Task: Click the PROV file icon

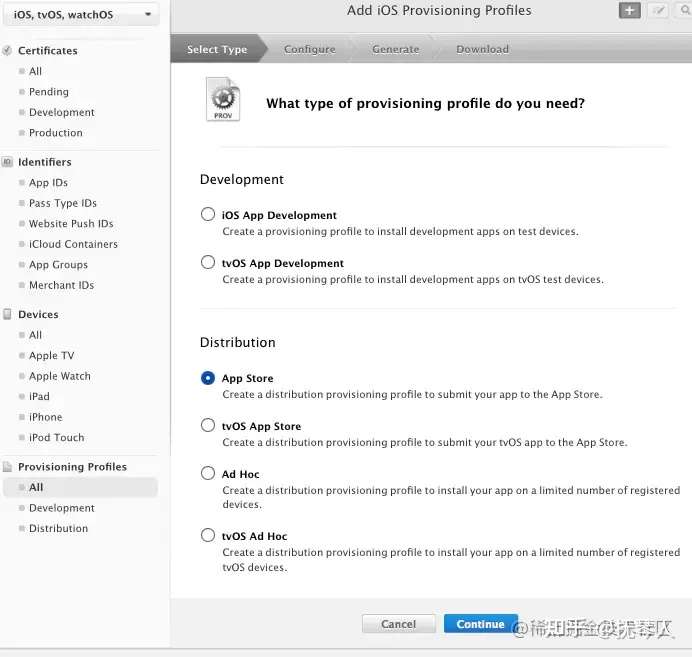Action: coord(223,100)
